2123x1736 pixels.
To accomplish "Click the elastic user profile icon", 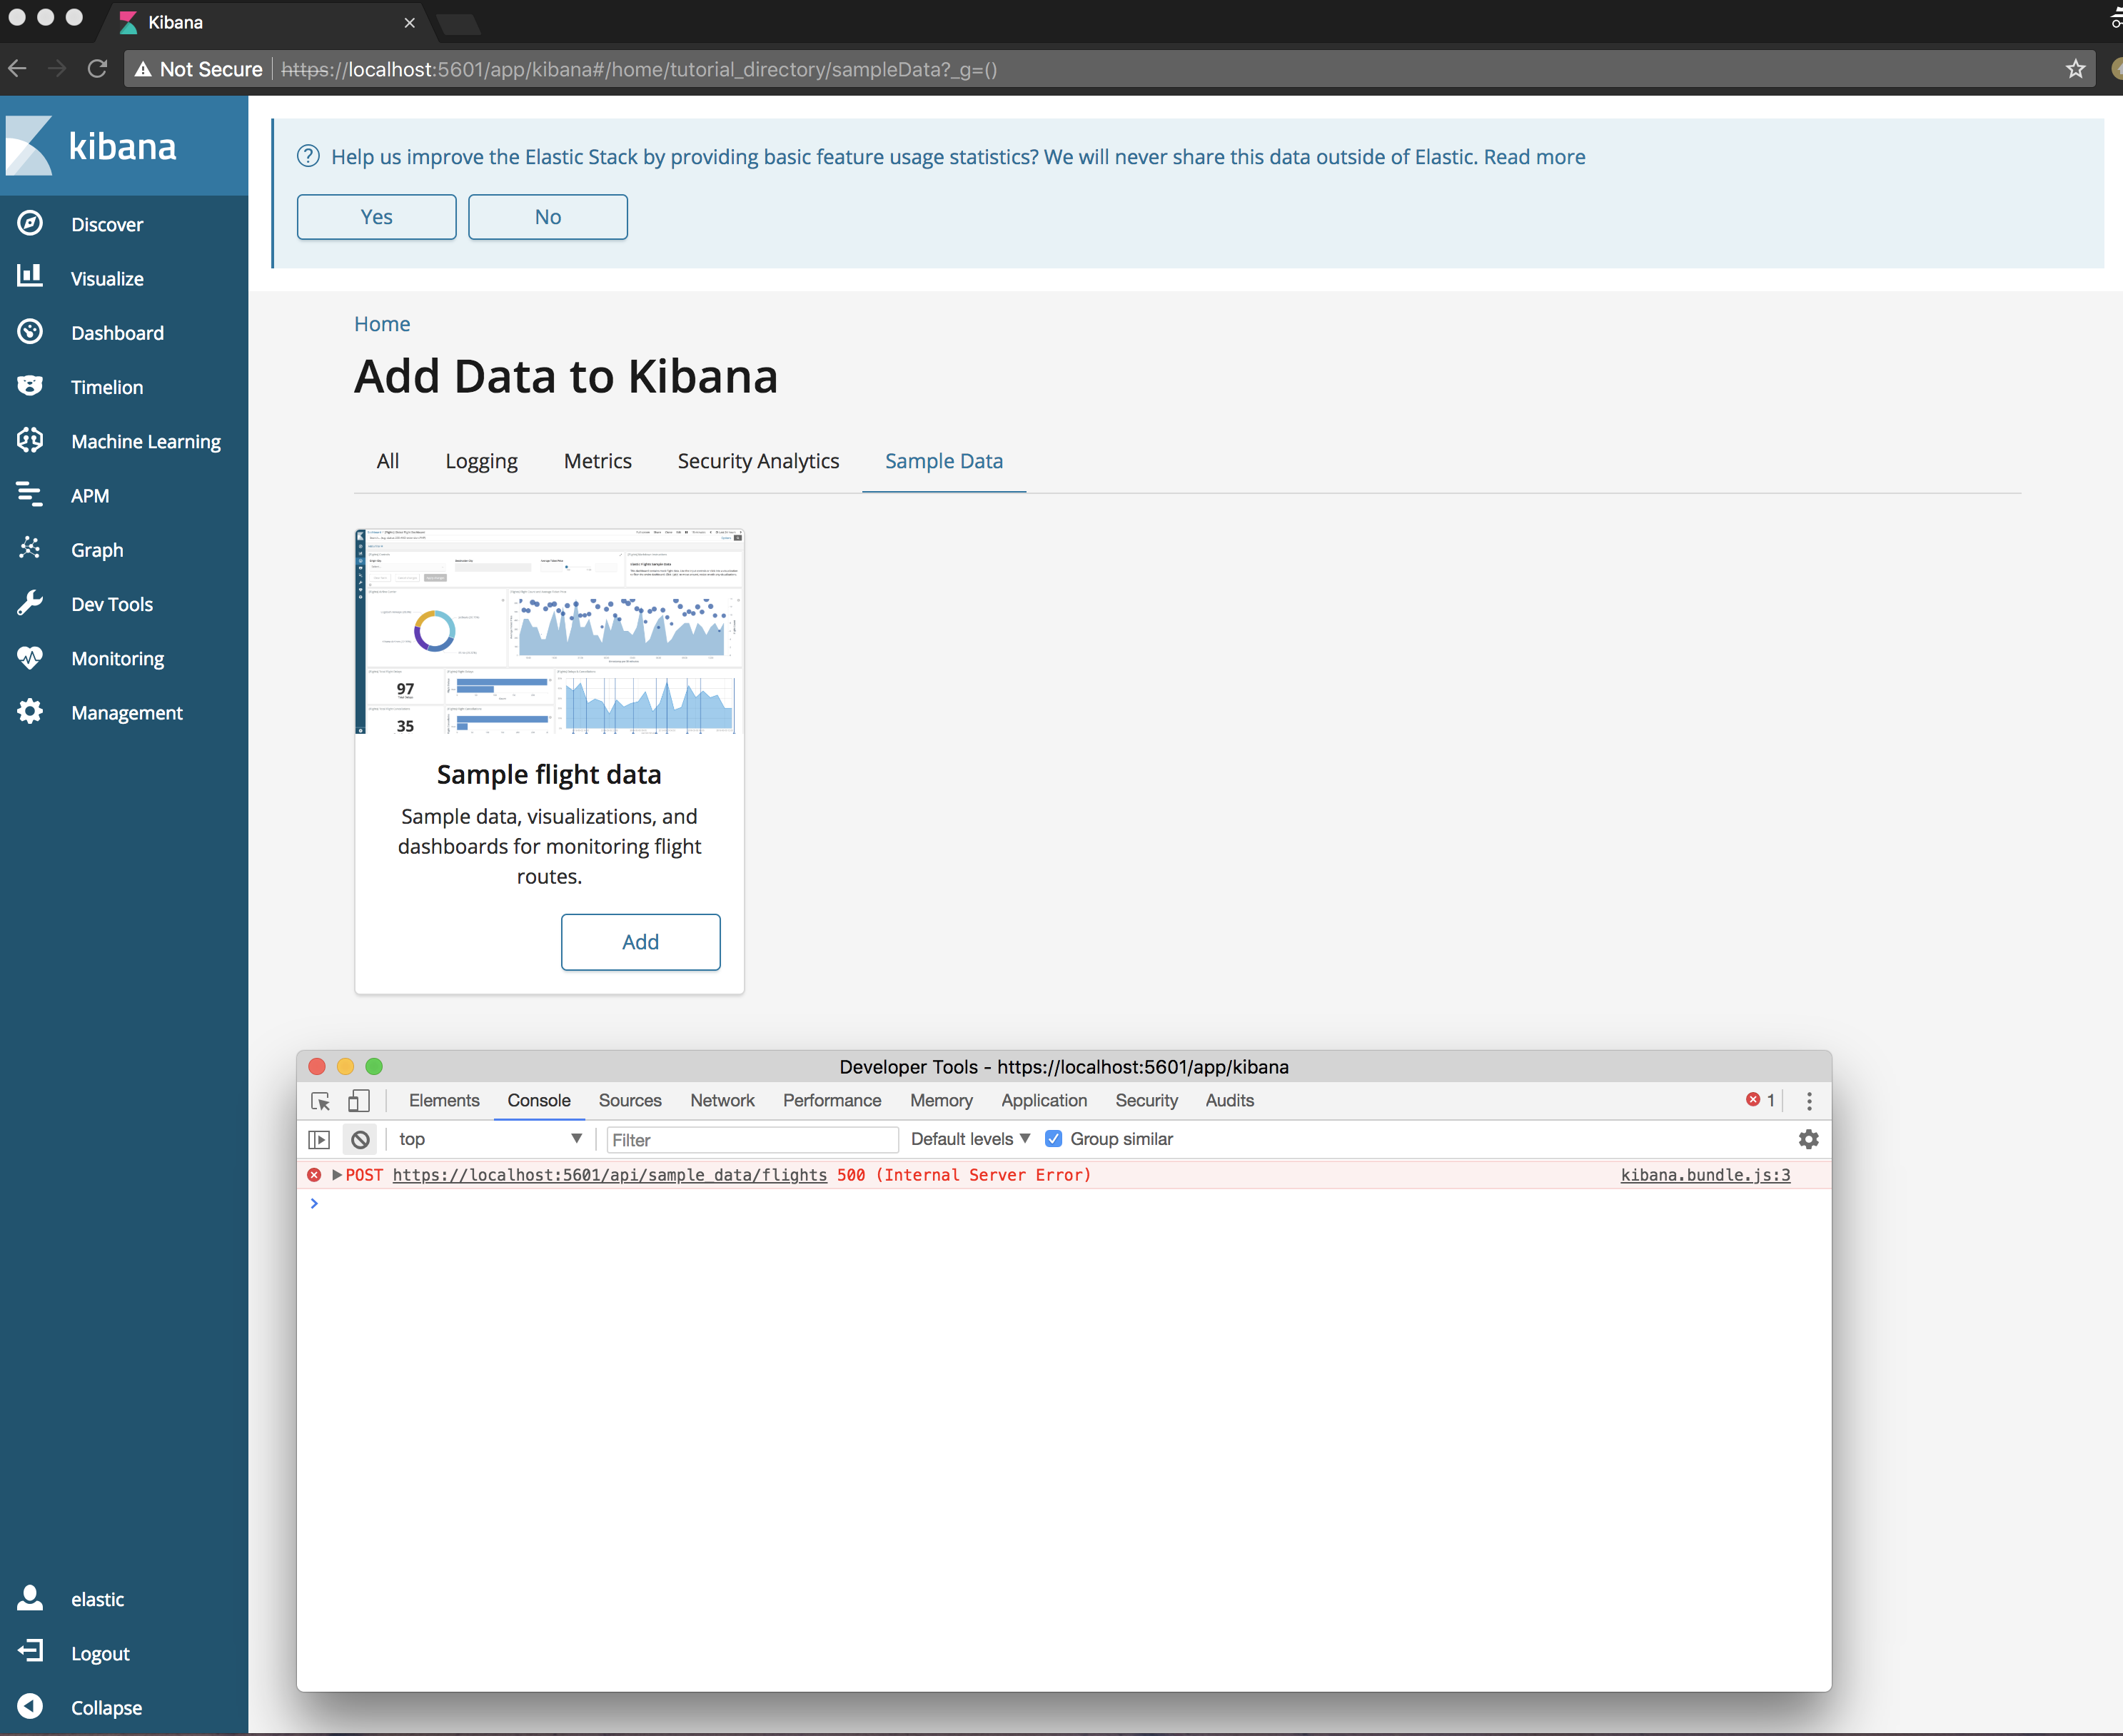I will pos(30,1598).
